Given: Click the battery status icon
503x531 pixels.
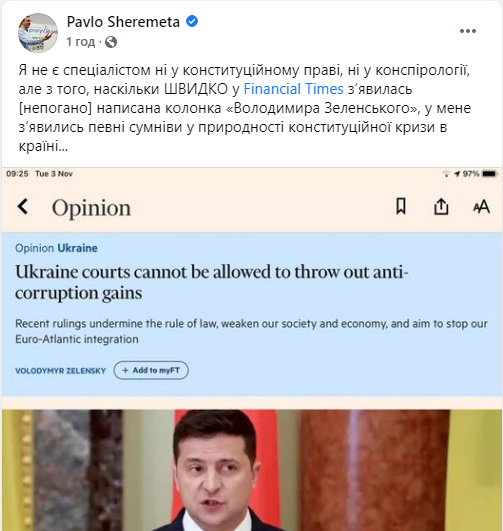Looking at the screenshot, I should (490, 174).
